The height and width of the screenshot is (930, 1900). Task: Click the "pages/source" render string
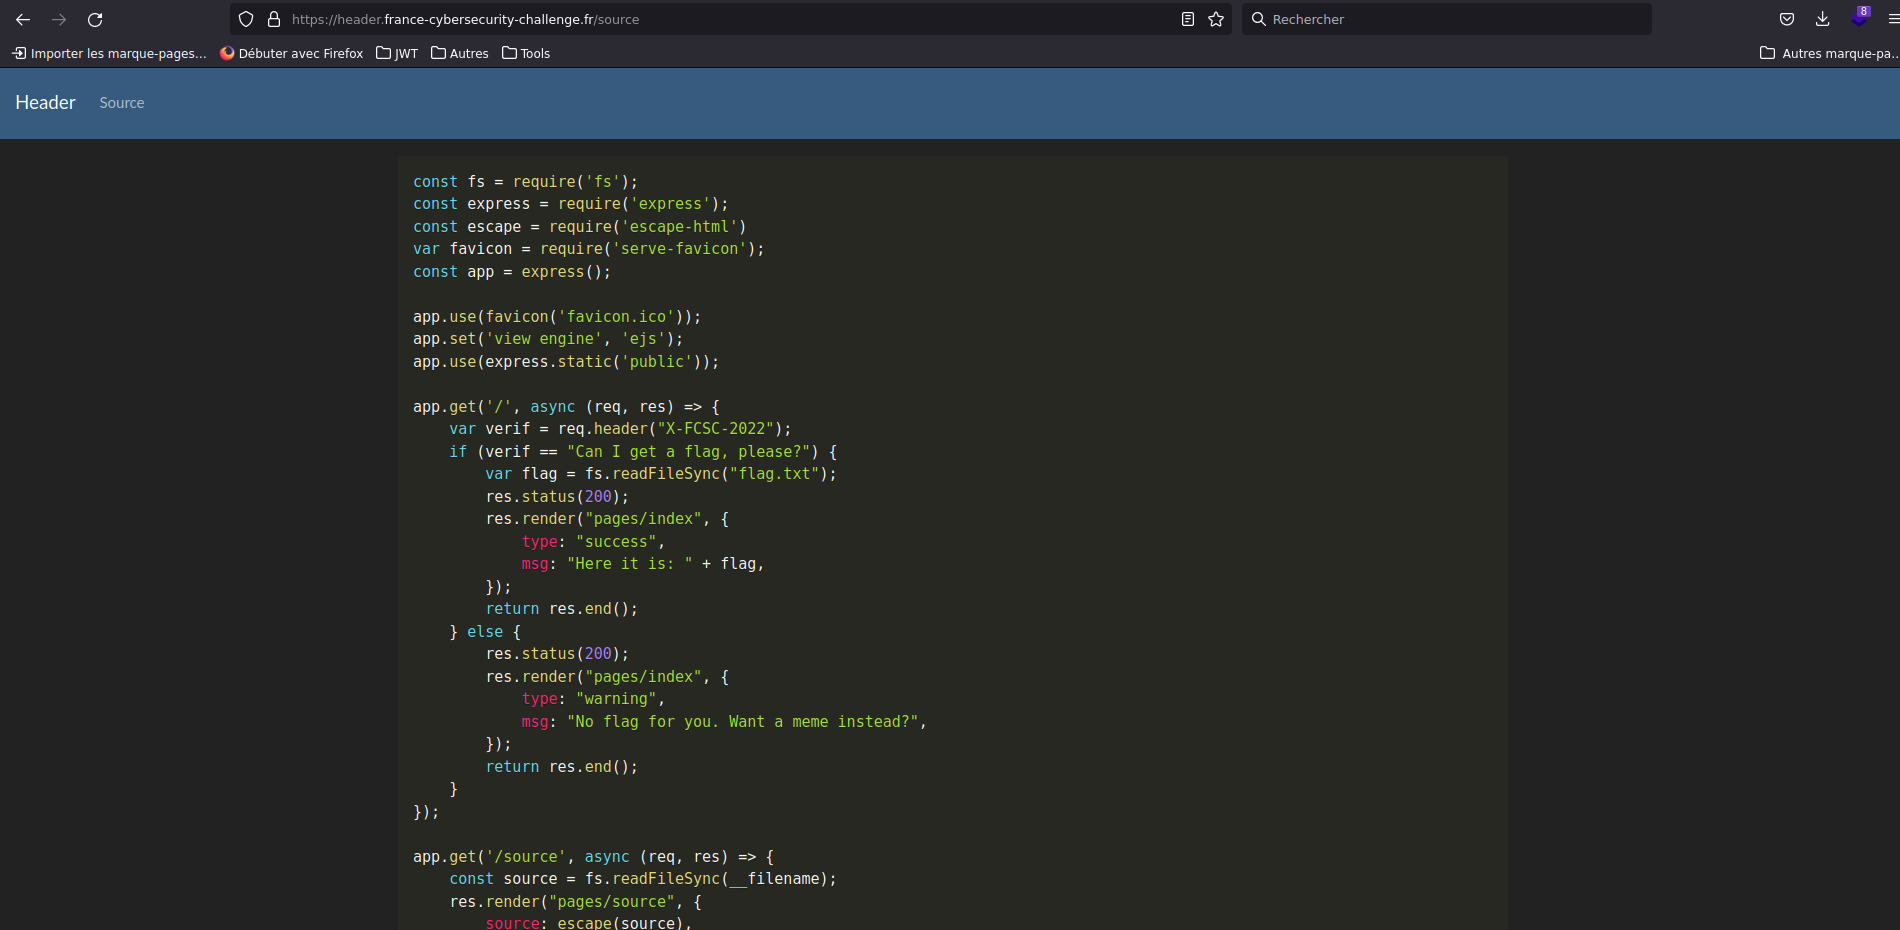coord(612,902)
